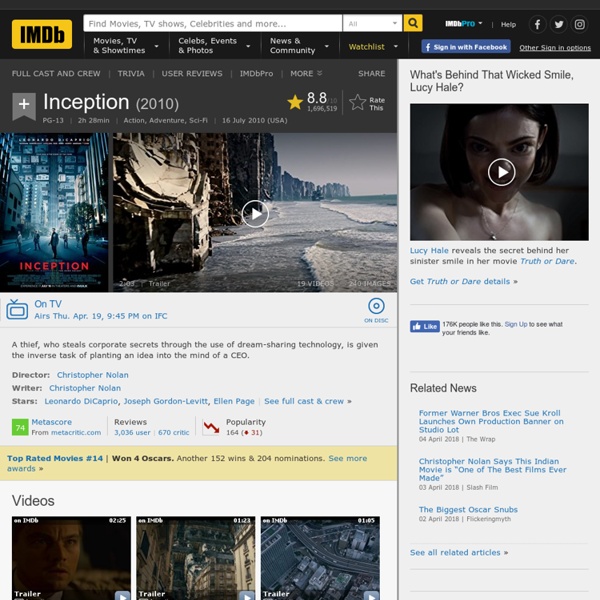This screenshot has width=600, height=600.
Task: Open IMDb's Facebook page icon in the header
Action: coord(537,24)
